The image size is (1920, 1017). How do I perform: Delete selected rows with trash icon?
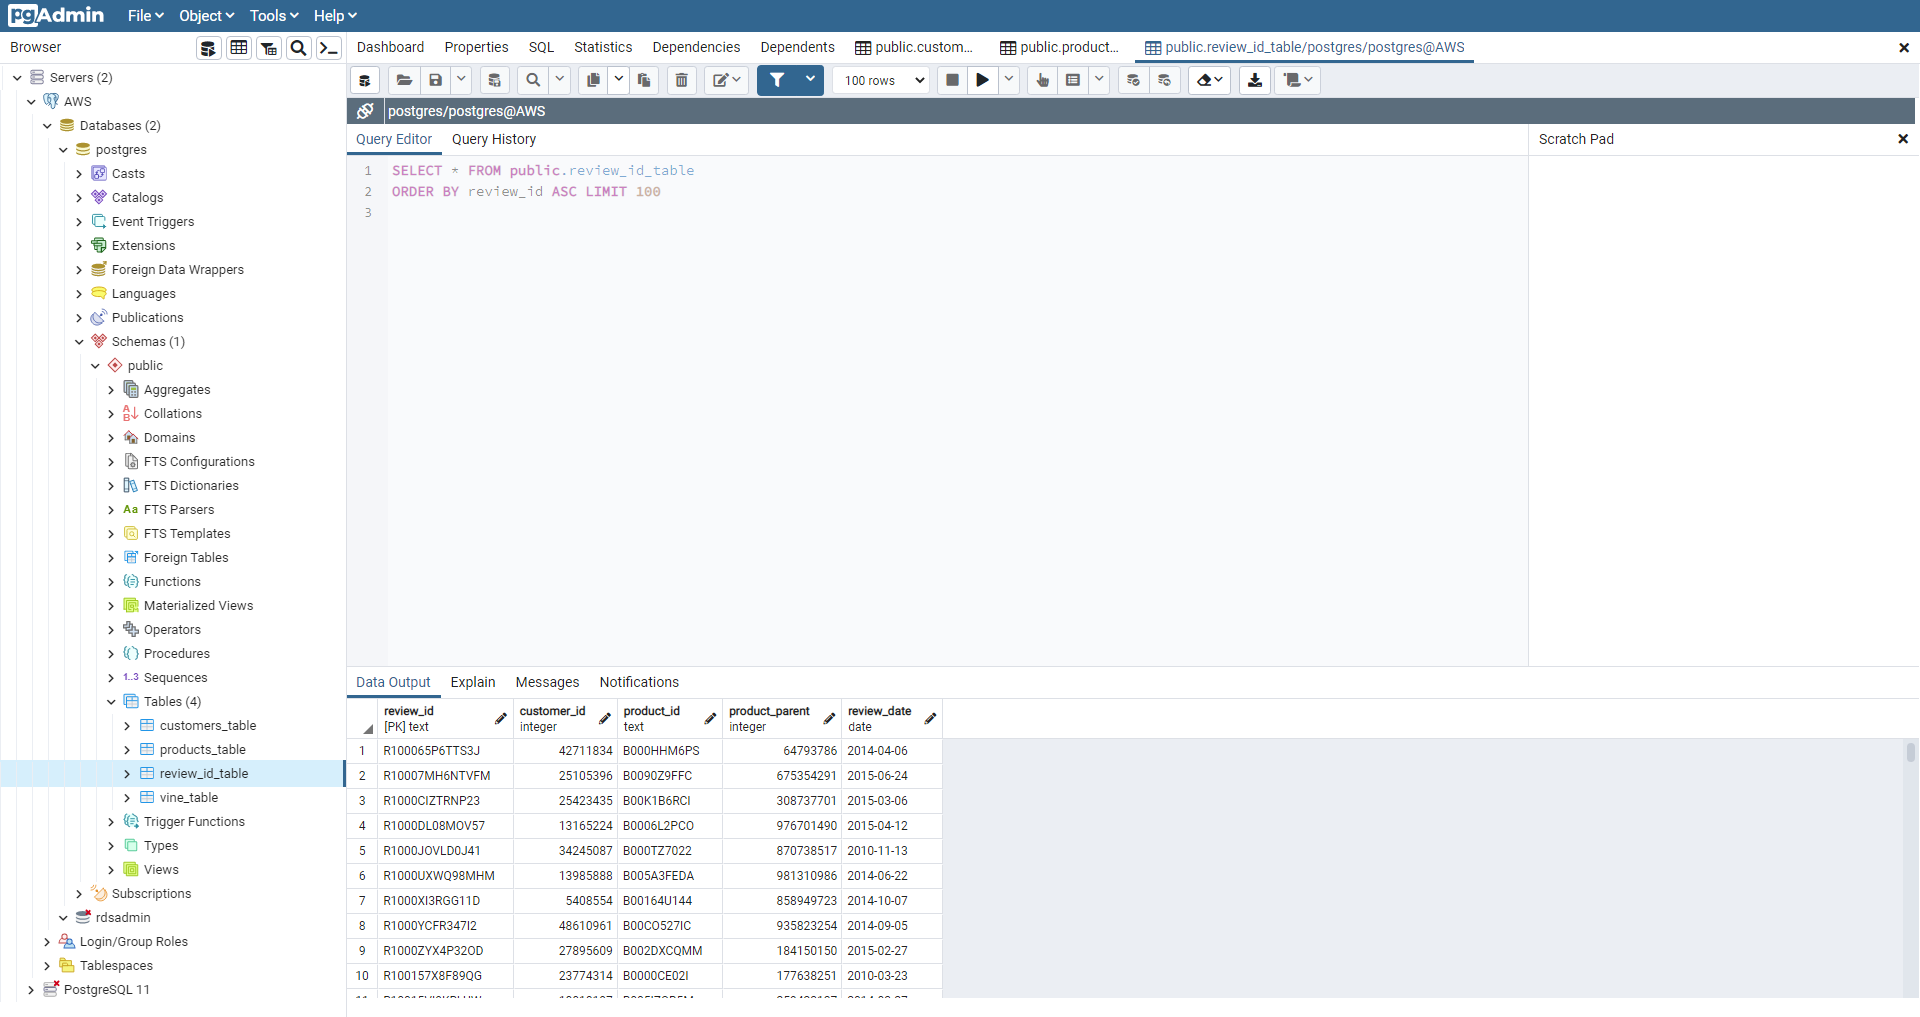coord(681,80)
